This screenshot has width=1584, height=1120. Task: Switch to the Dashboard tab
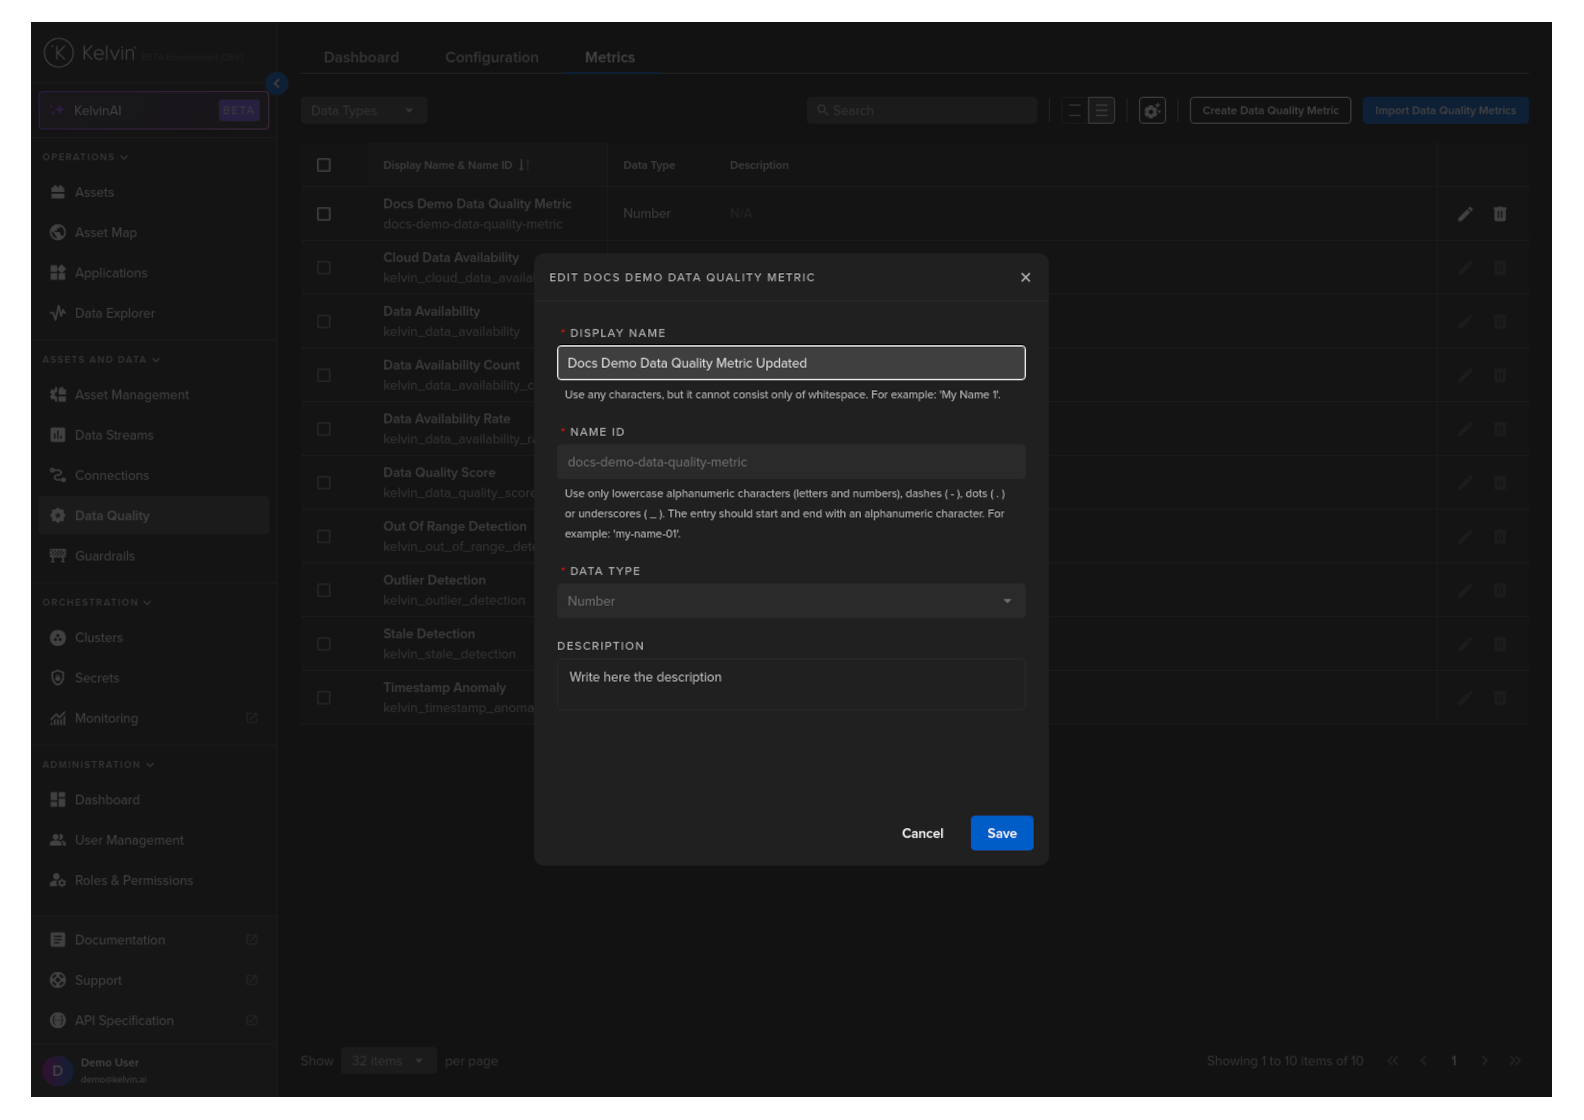coord(361,58)
